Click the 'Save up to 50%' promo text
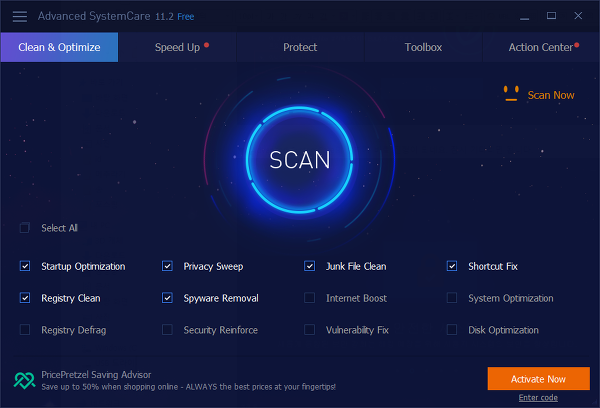 188,387
